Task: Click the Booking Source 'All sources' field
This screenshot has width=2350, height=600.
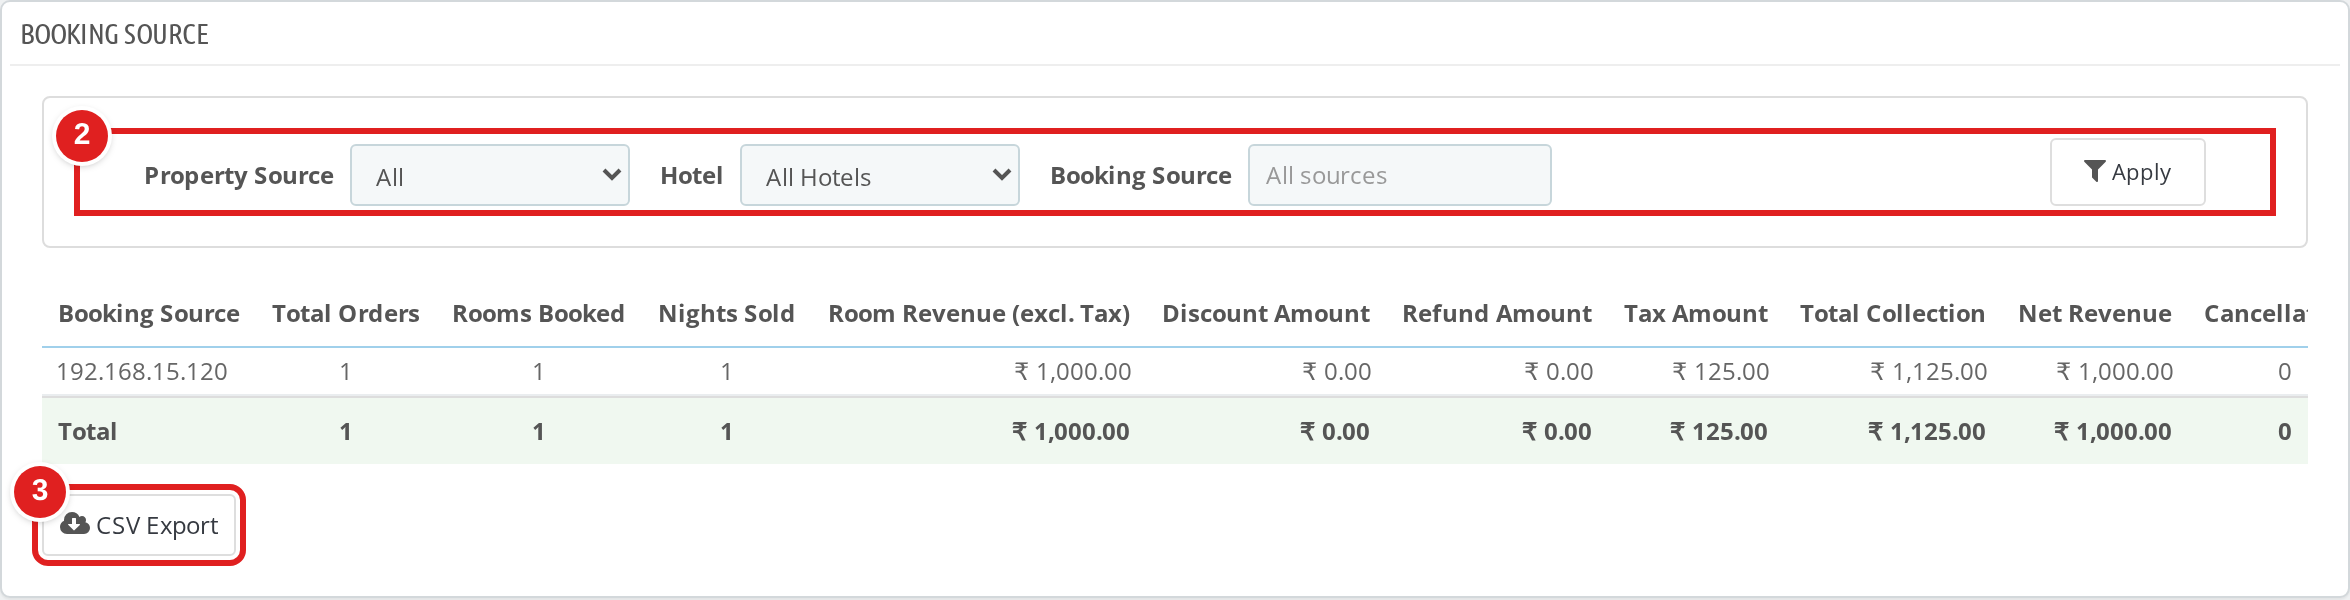Action: click(x=1400, y=175)
